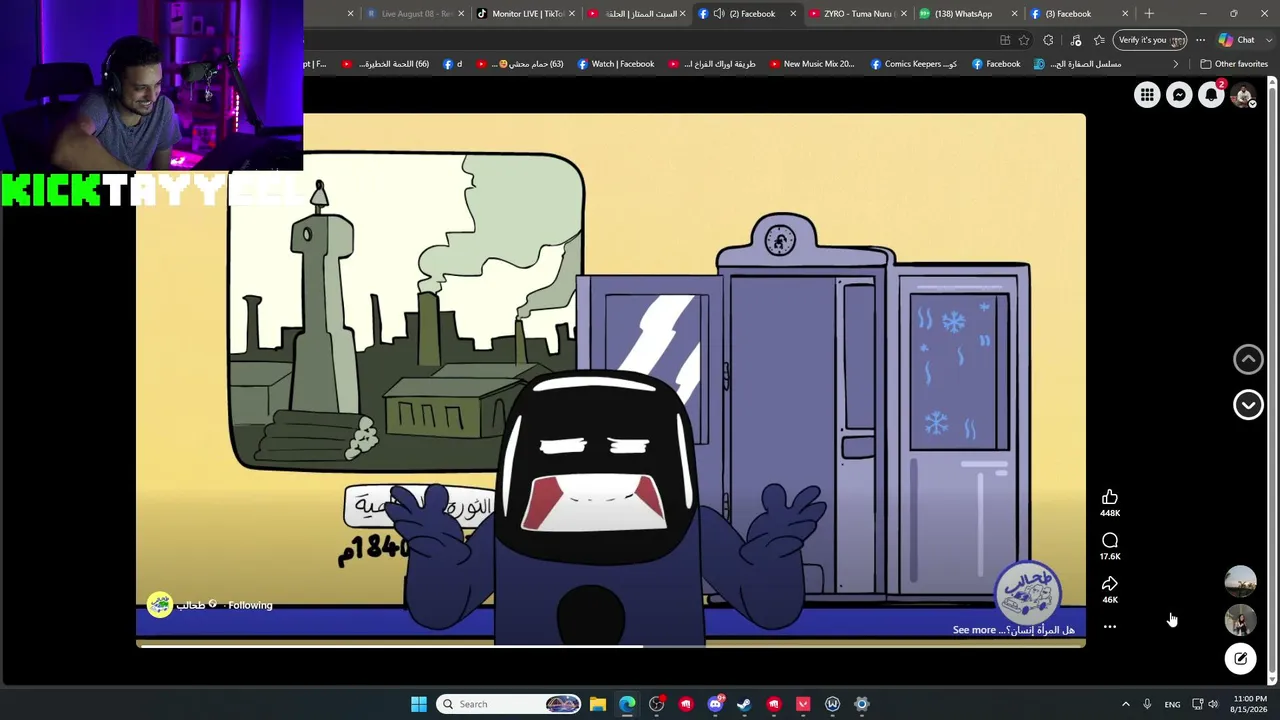This screenshot has width=1280, height=720.
Task: Open a new browser tab
Action: coord(1149,14)
